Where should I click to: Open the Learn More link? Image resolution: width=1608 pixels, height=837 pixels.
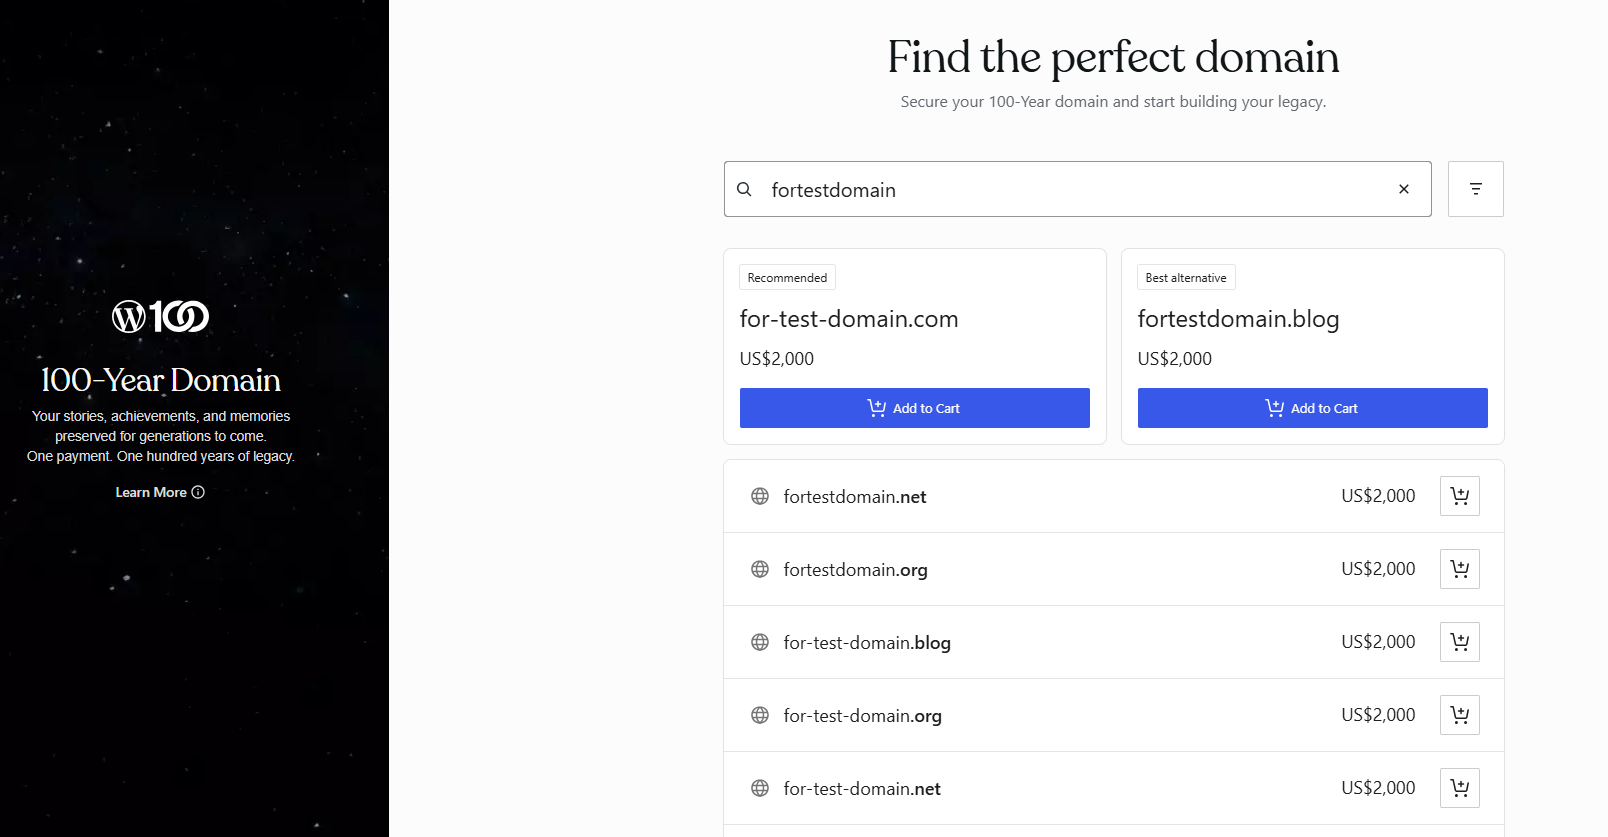(151, 492)
